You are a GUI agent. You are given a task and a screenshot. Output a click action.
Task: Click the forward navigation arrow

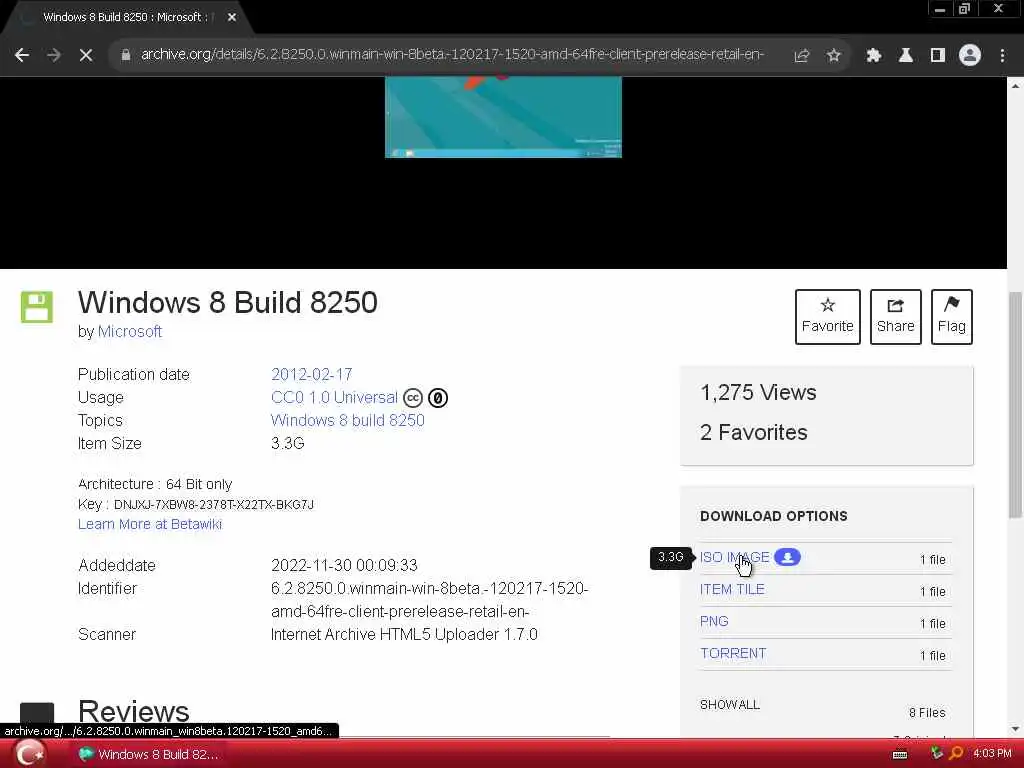(54, 56)
